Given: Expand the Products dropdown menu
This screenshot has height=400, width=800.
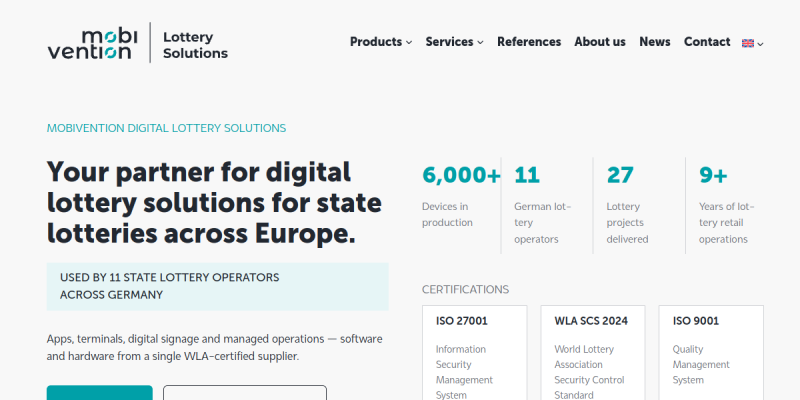Looking at the screenshot, I should 381,42.
